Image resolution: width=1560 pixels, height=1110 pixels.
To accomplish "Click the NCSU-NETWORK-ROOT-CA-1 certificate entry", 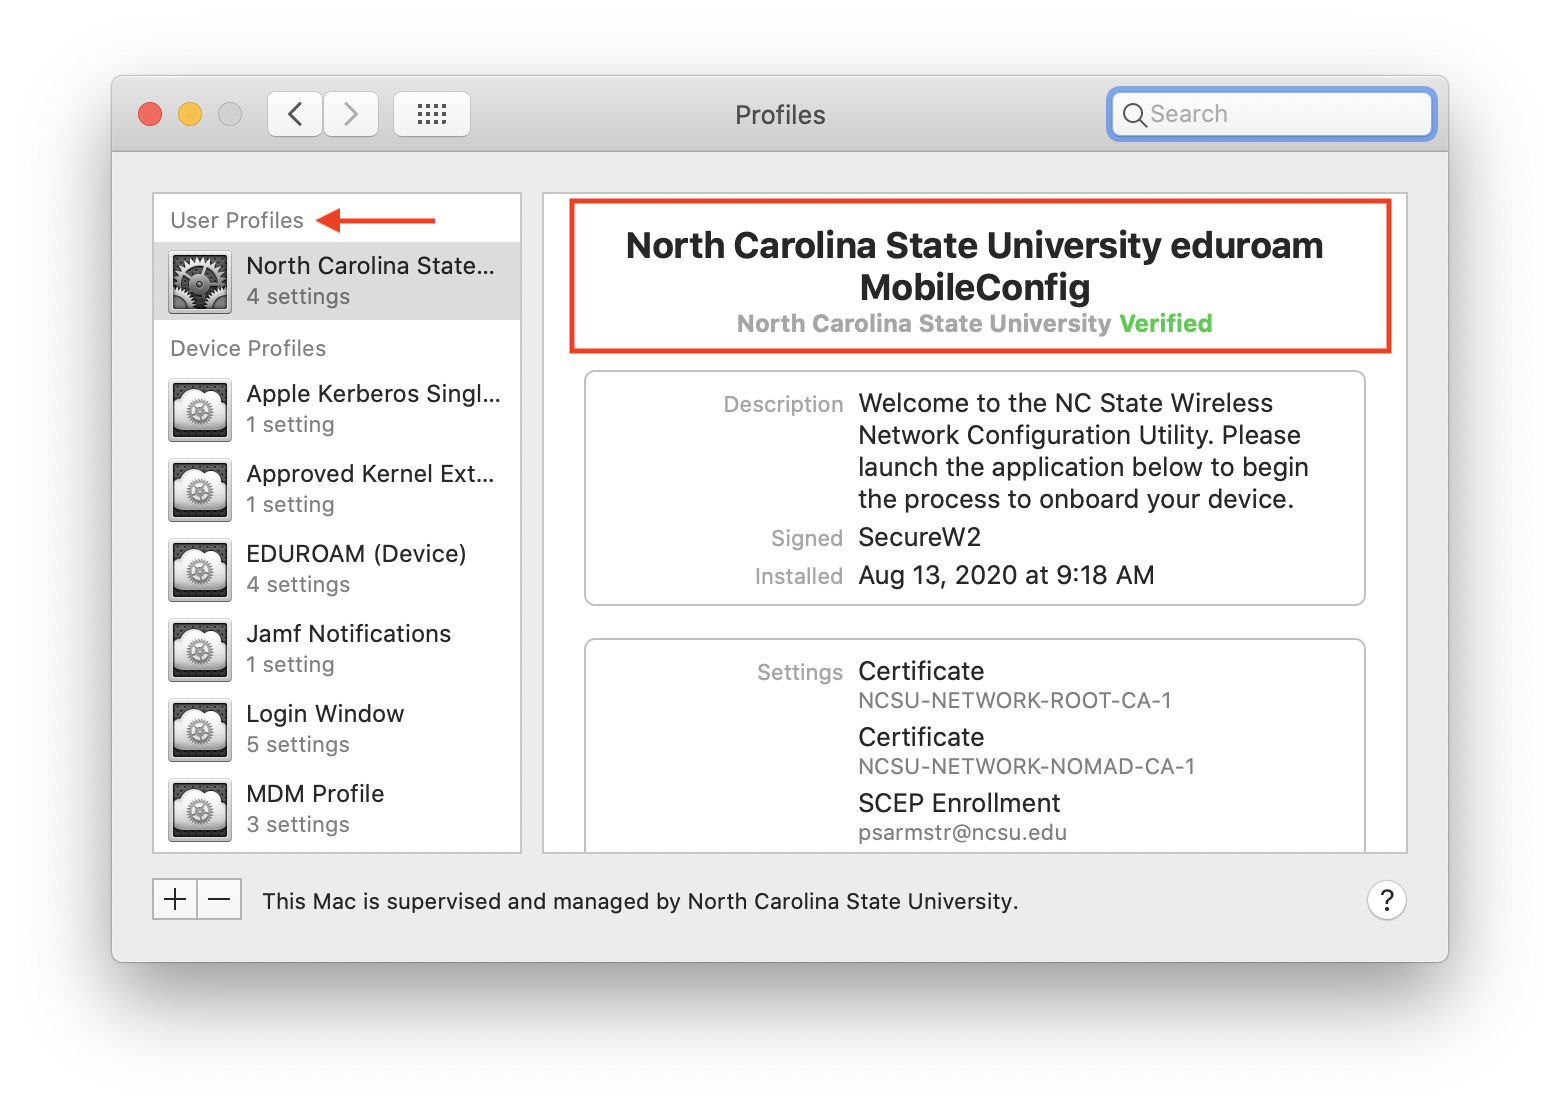I will [x=1014, y=700].
